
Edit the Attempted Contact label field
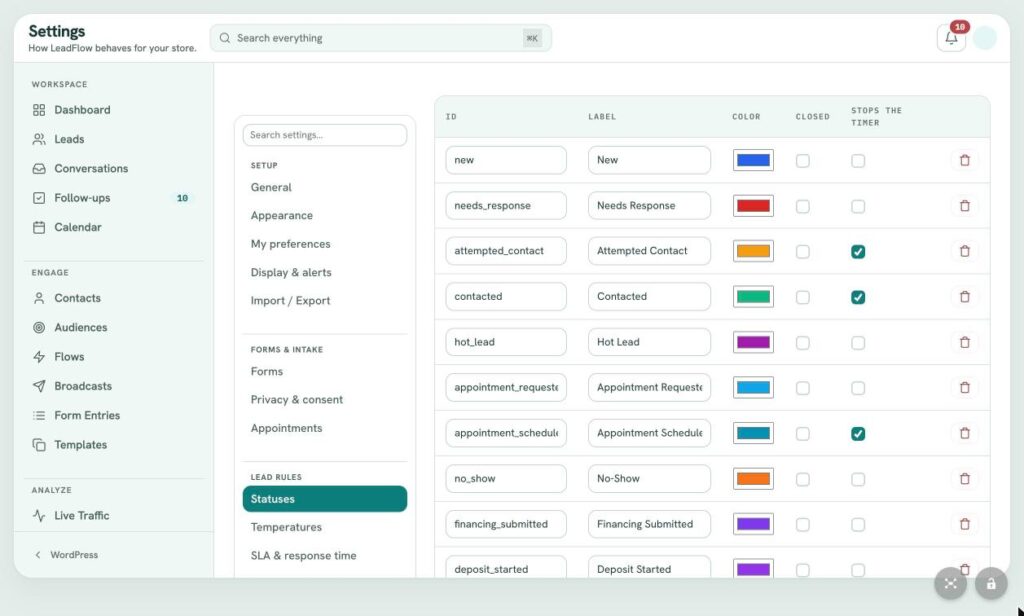click(649, 251)
